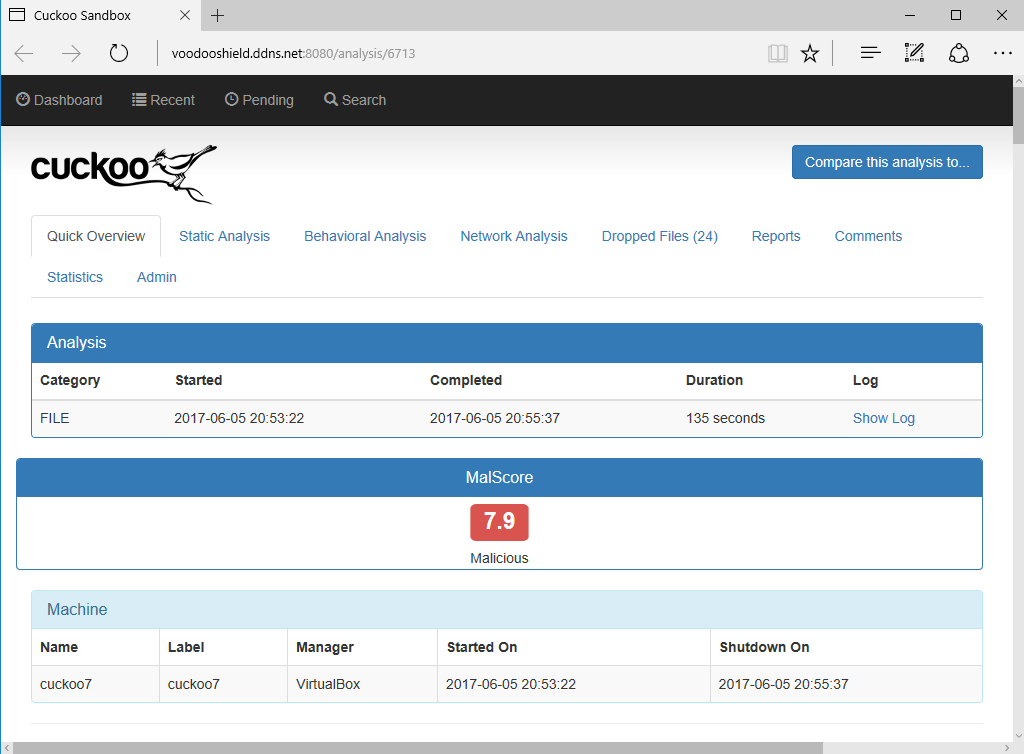
Task: Switch to Network Analysis tab
Action: (514, 236)
